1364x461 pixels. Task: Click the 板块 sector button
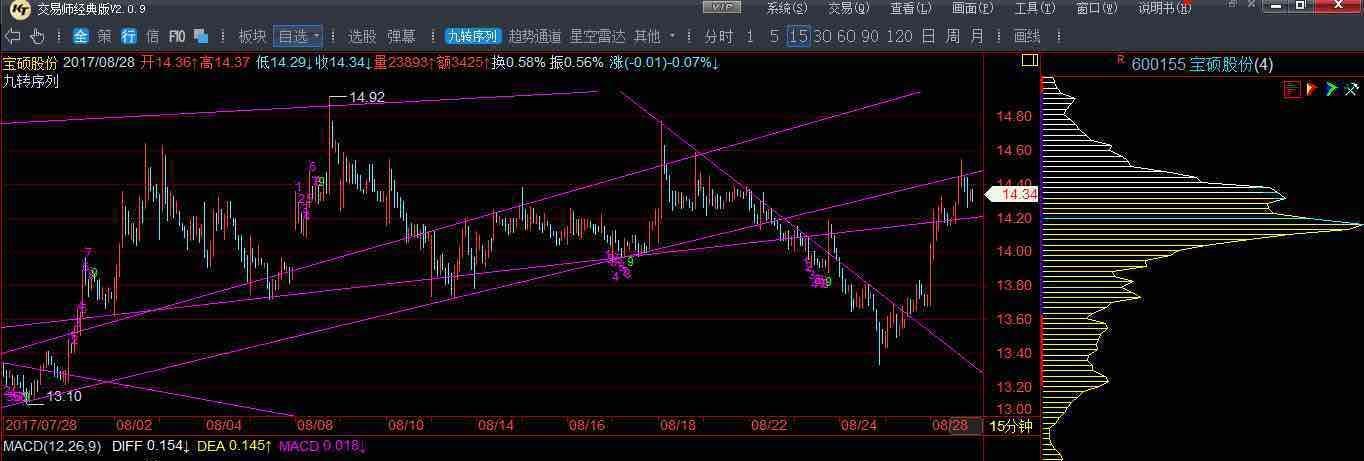tap(252, 36)
